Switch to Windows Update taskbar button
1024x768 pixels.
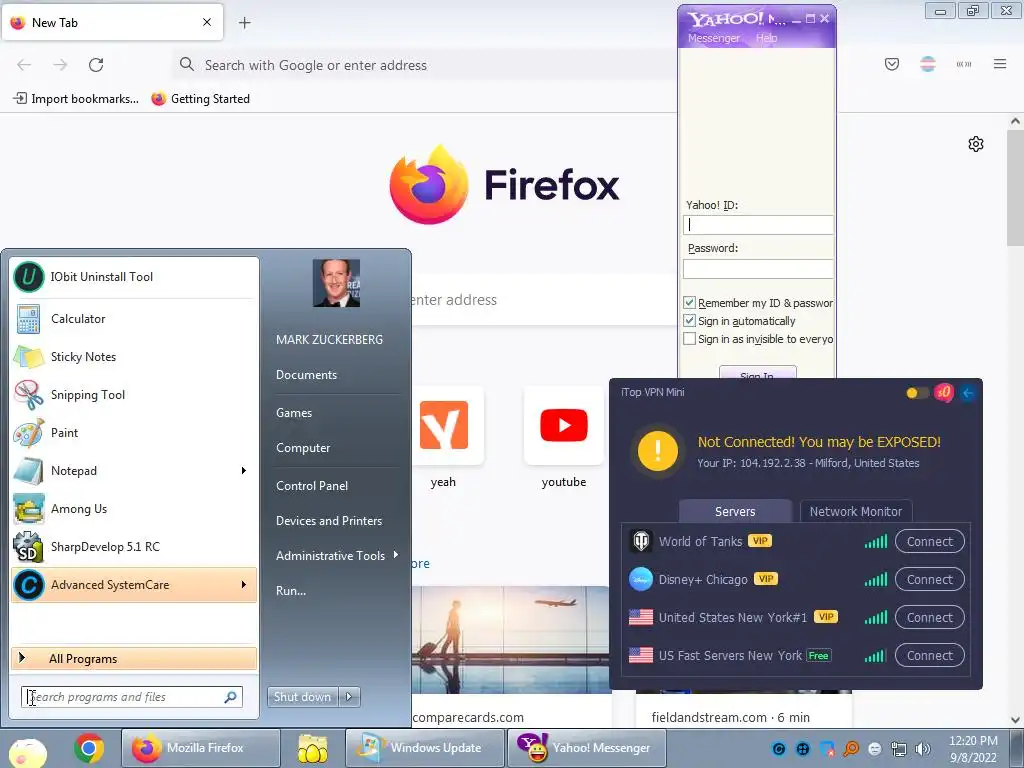424,748
